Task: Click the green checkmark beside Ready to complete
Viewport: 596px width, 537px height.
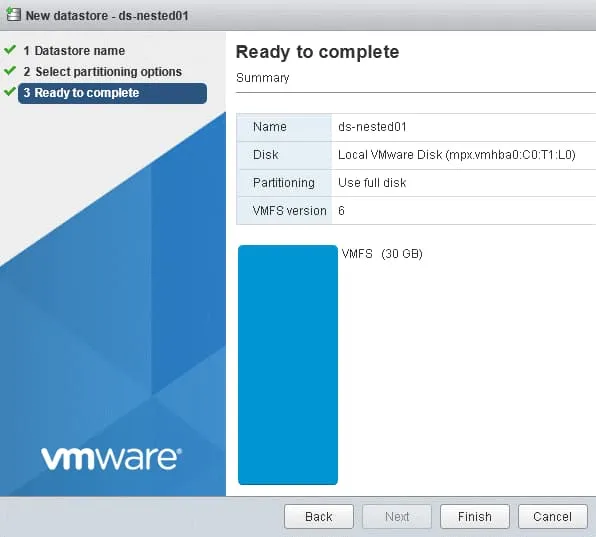Action: point(10,92)
